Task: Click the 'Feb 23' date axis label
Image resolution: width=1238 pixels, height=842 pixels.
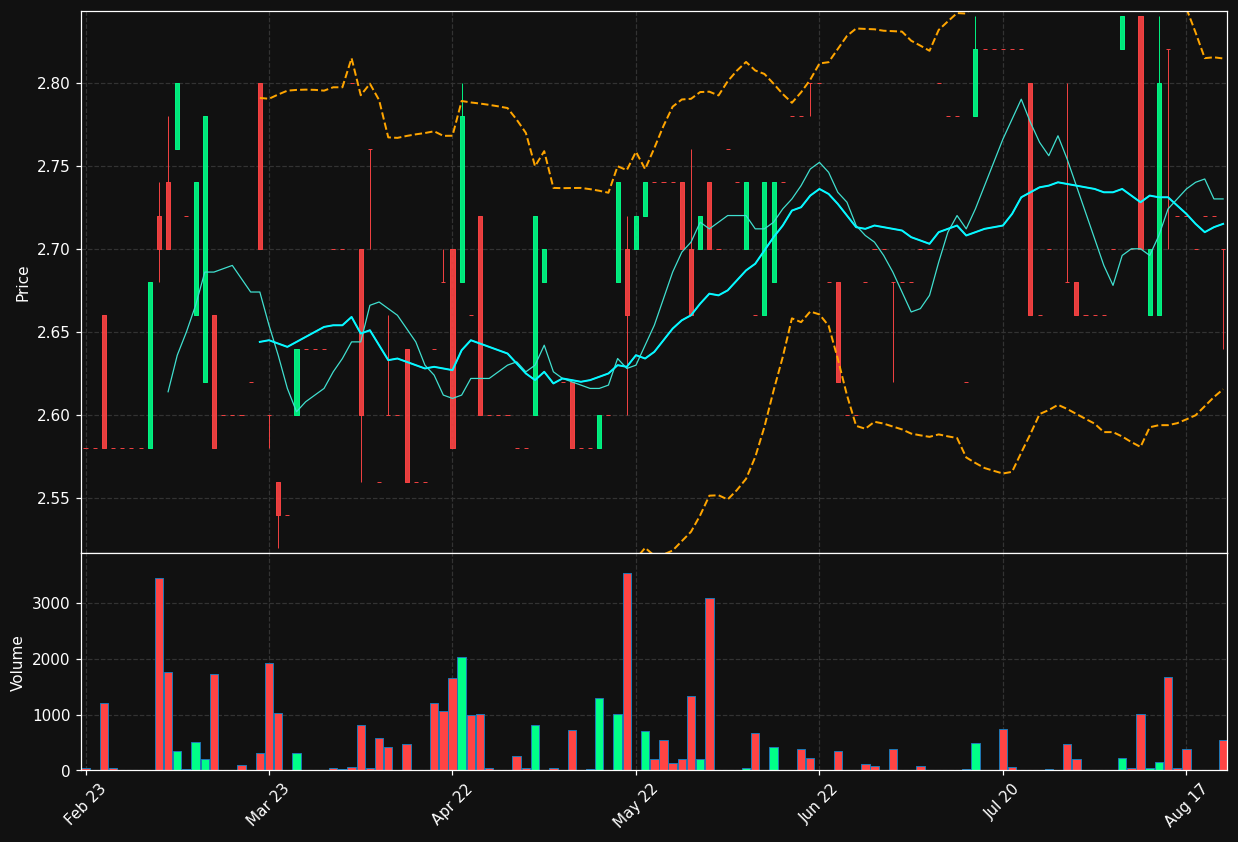Action: [85, 804]
